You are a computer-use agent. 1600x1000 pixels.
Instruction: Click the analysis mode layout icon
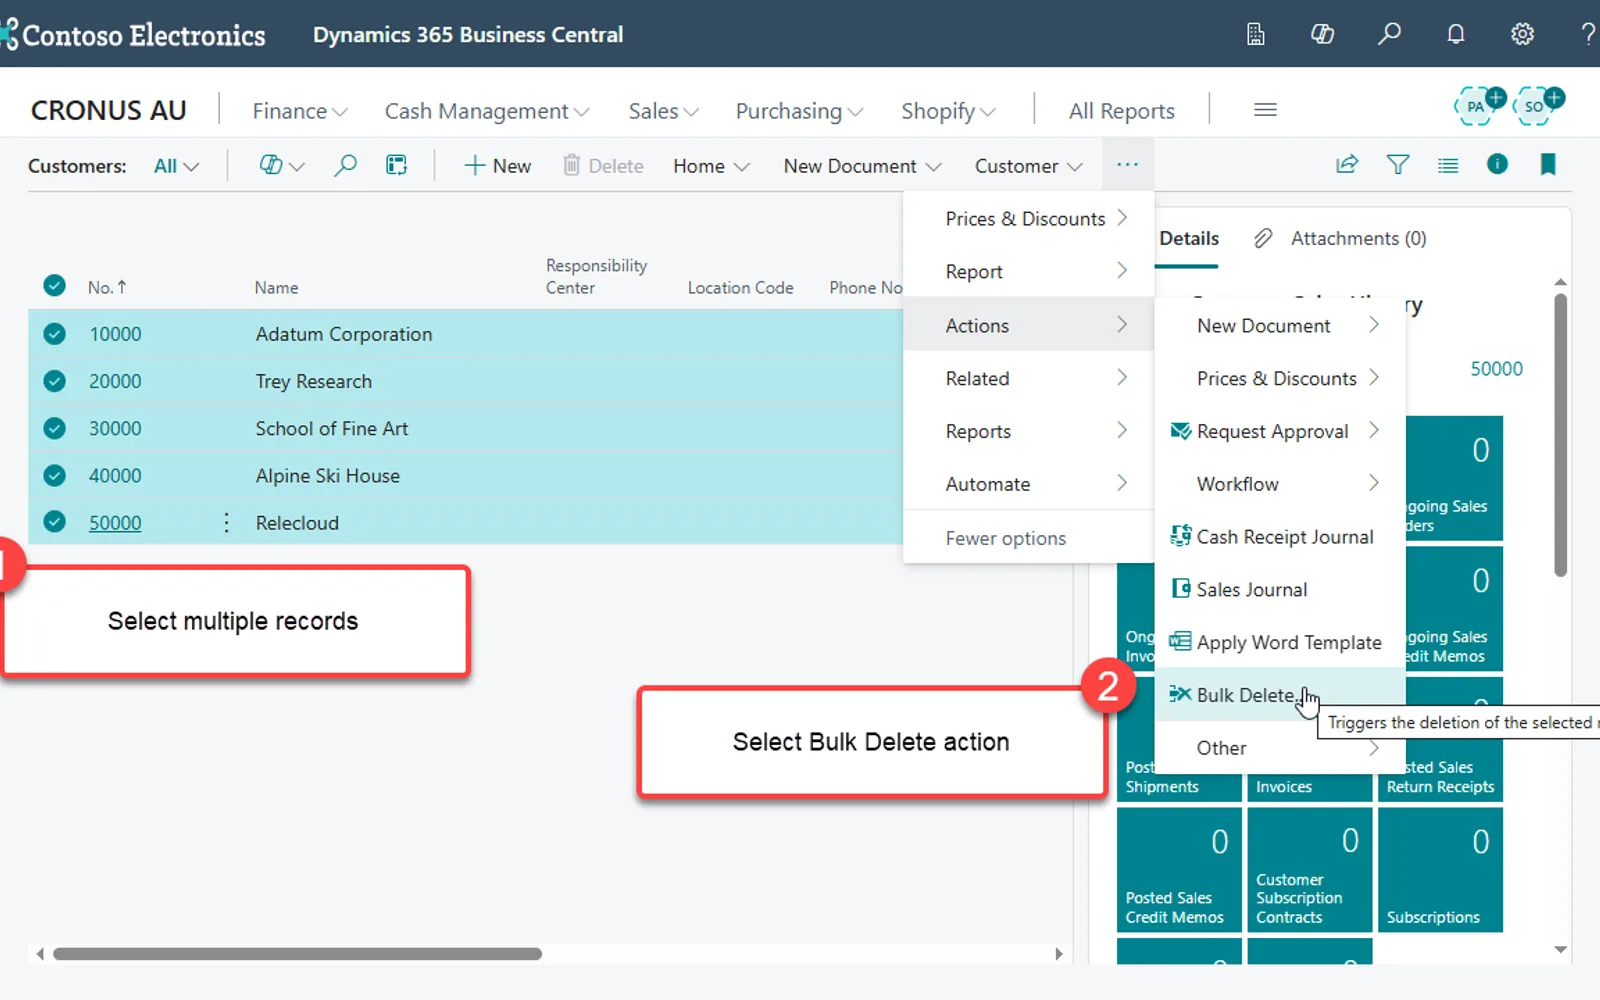tap(397, 165)
